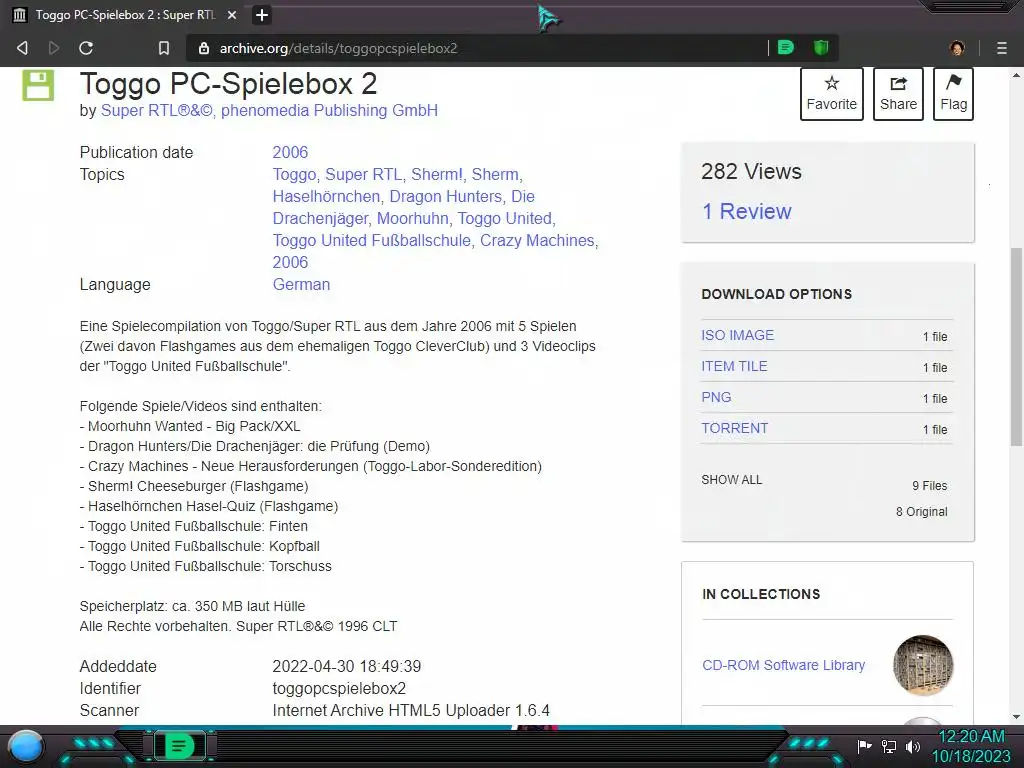
Task: Open the browser hamburger menu
Action: (x=1002, y=48)
